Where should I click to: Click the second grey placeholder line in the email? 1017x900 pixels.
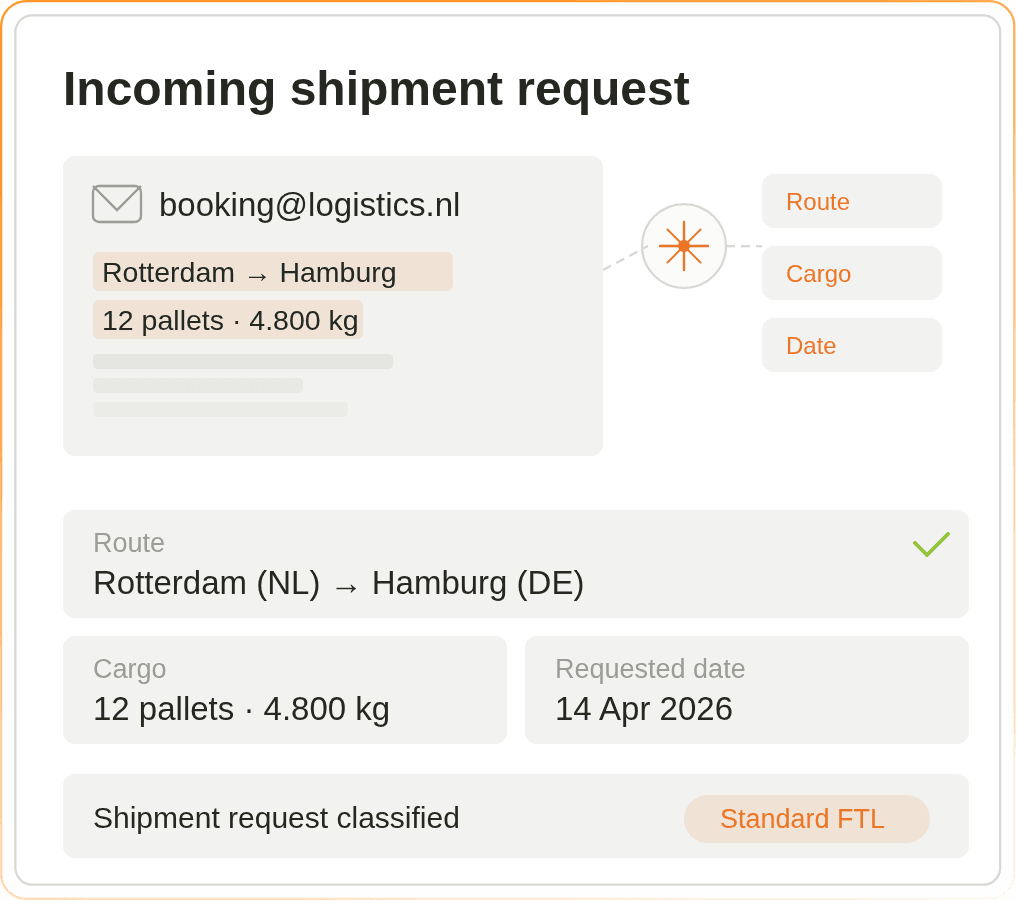tap(197, 385)
